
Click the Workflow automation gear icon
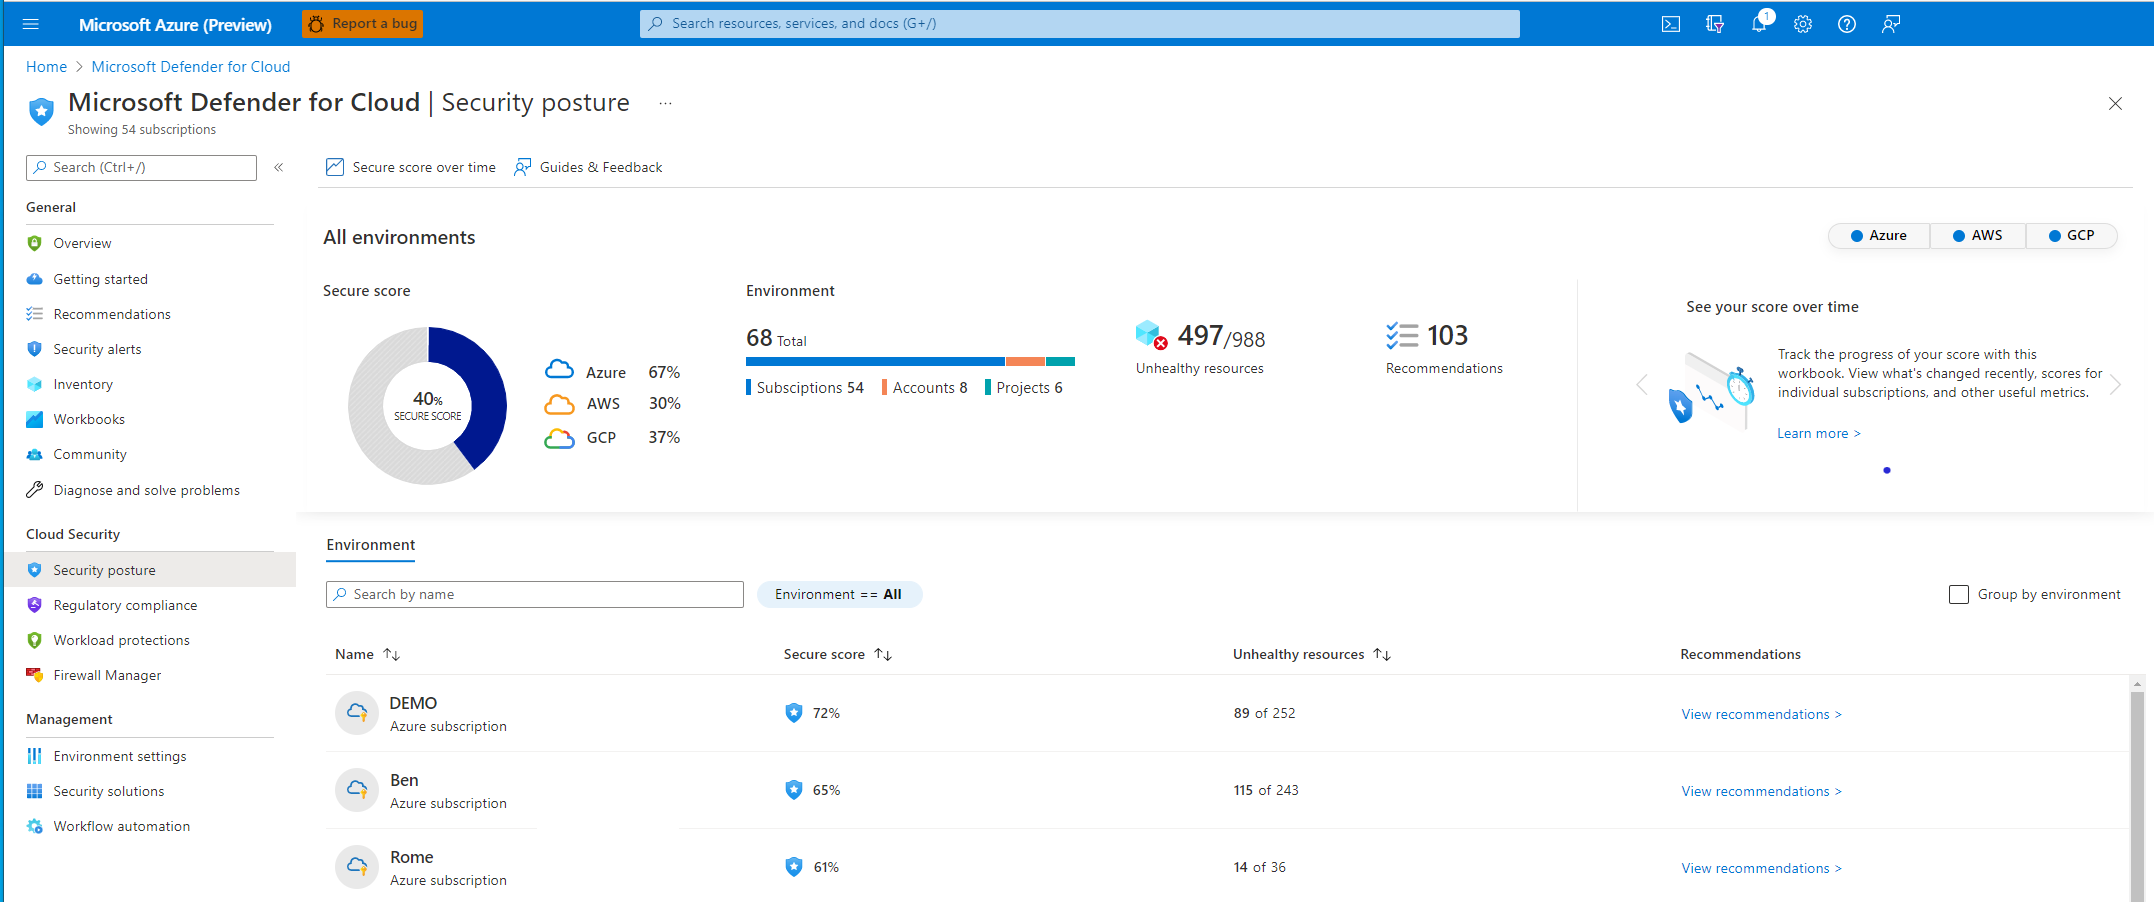[35, 826]
